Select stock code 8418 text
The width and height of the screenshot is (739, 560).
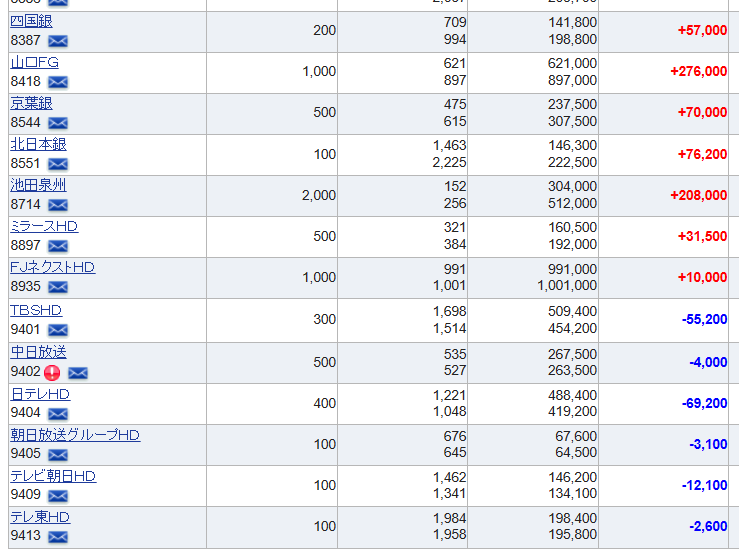click(25, 81)
